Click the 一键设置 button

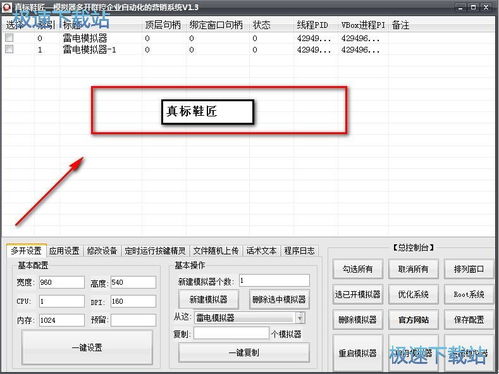(87, 347)
